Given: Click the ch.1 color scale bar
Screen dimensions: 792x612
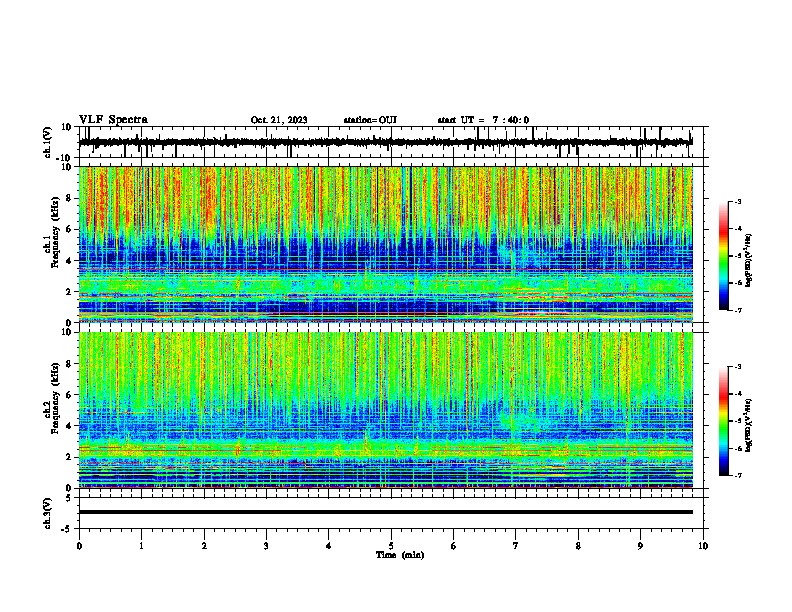Looking at the screenshot, I should 723,256.
